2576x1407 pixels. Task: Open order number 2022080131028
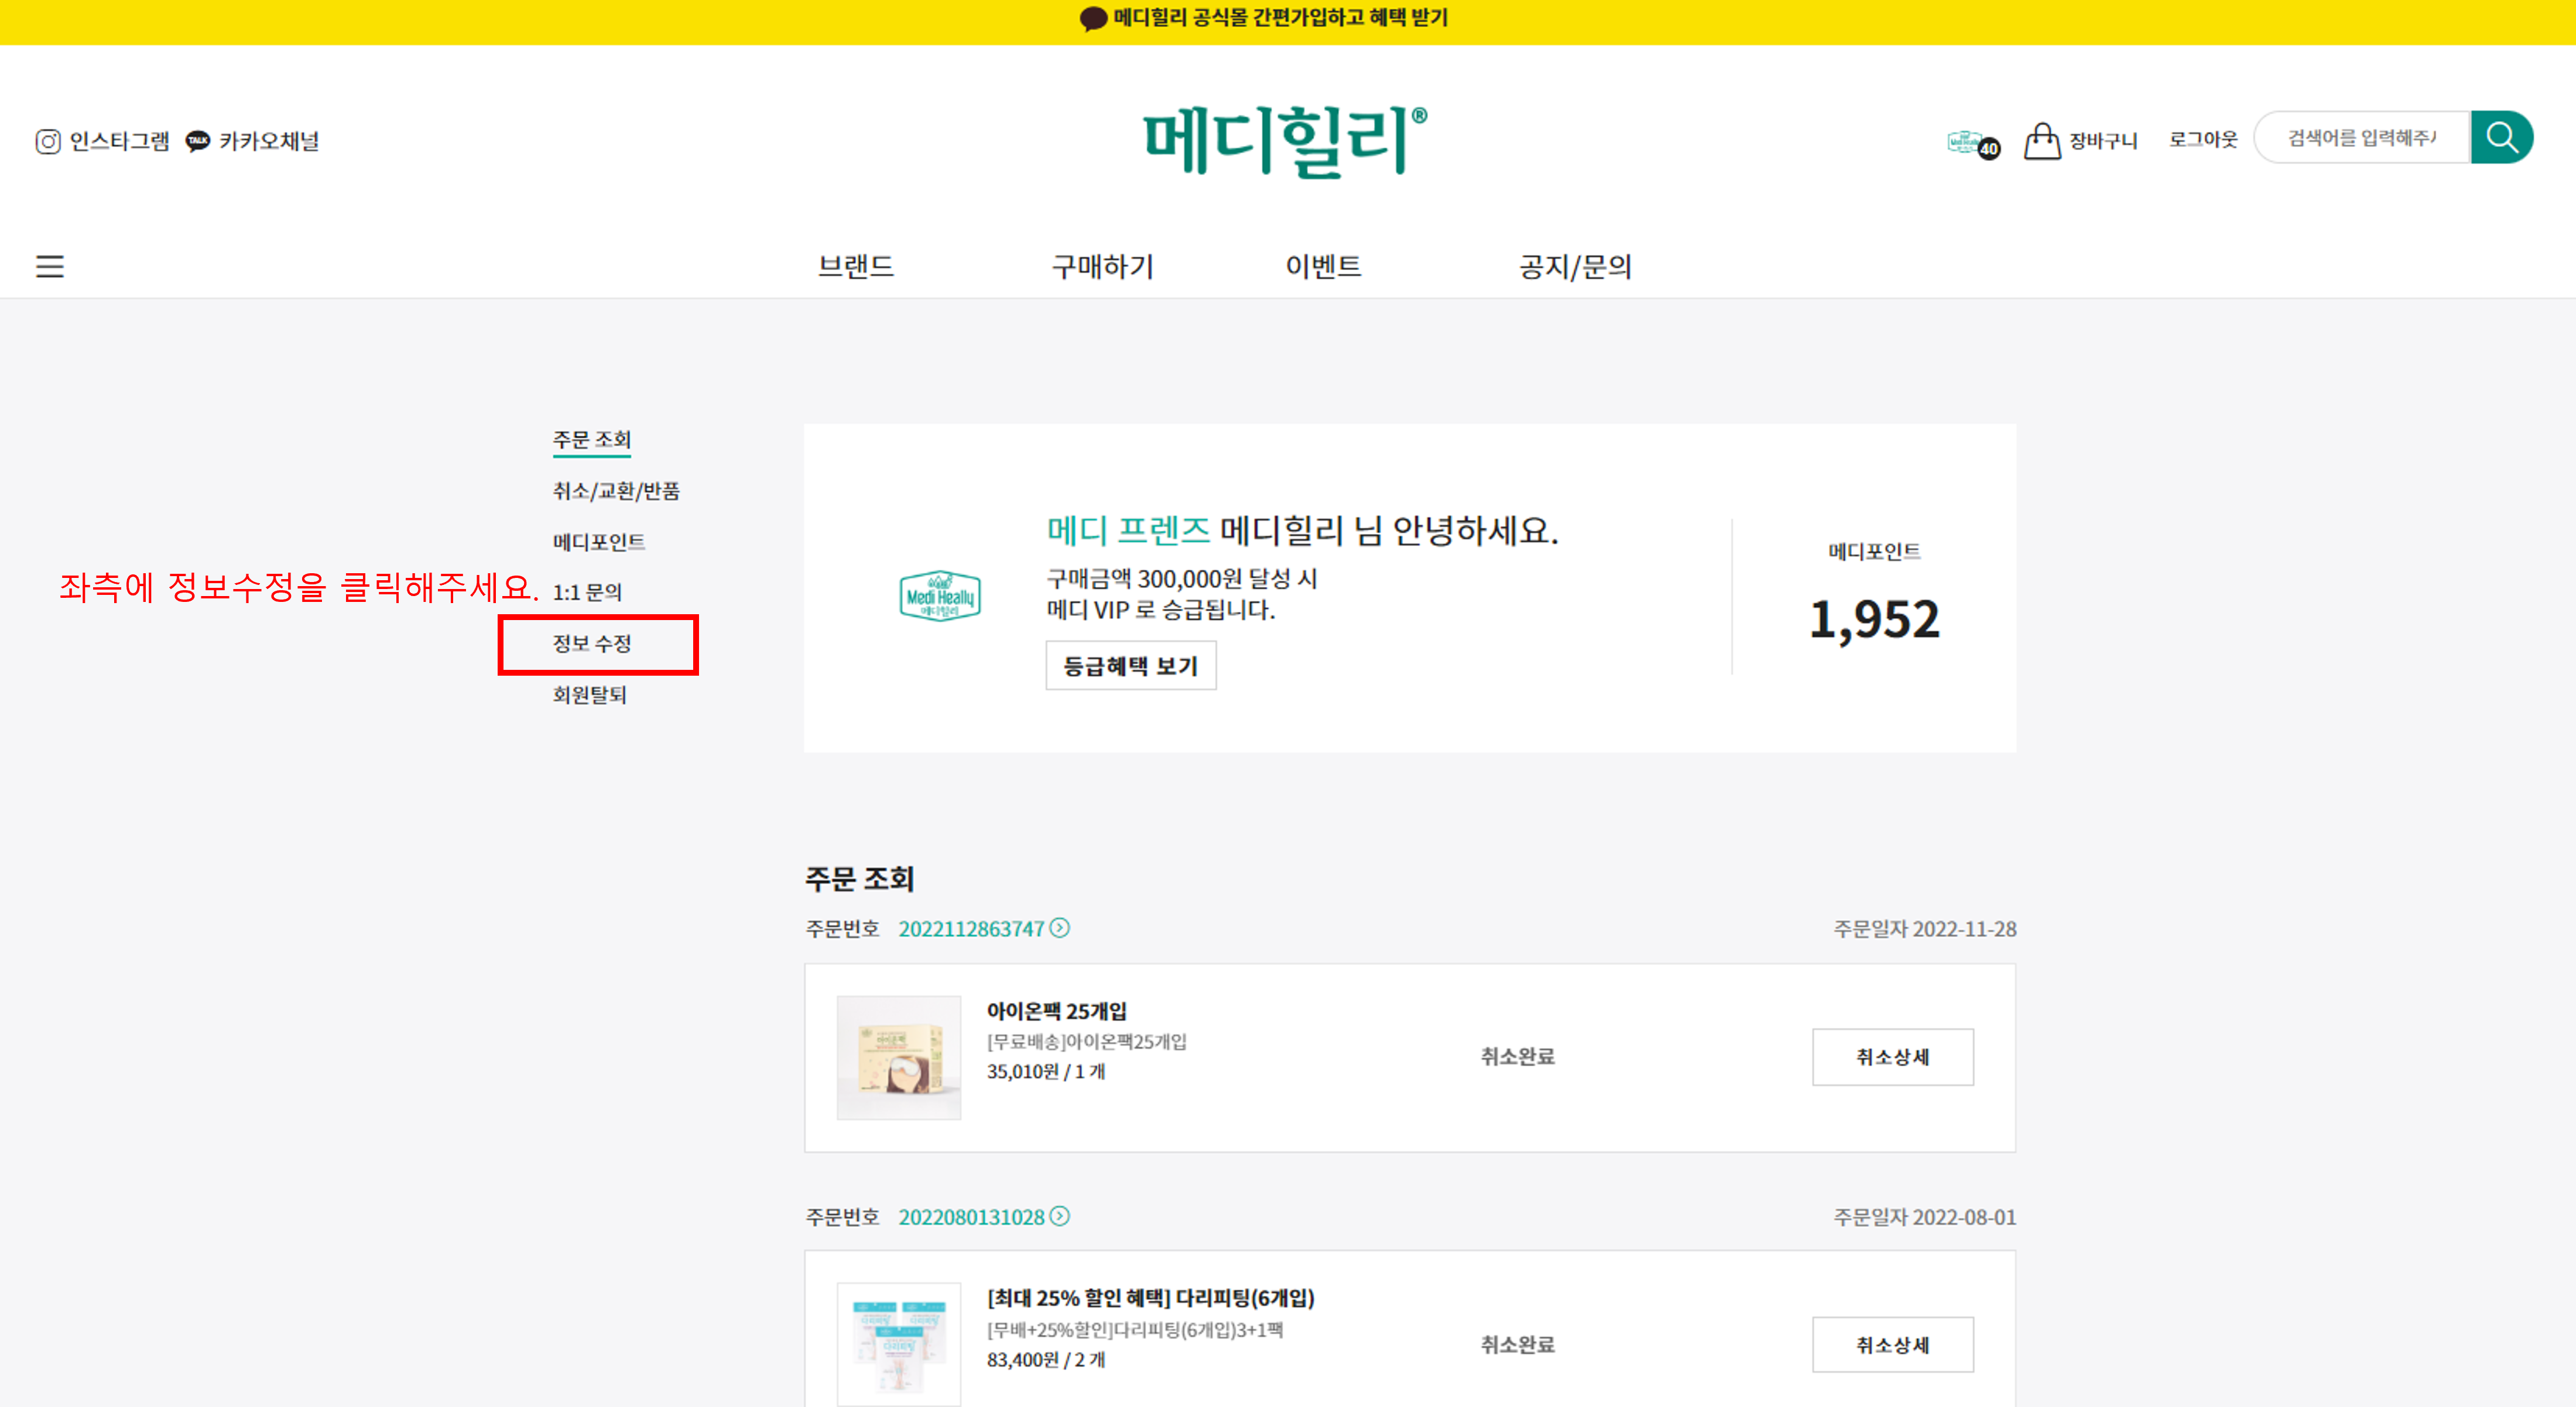point(971,1217)
